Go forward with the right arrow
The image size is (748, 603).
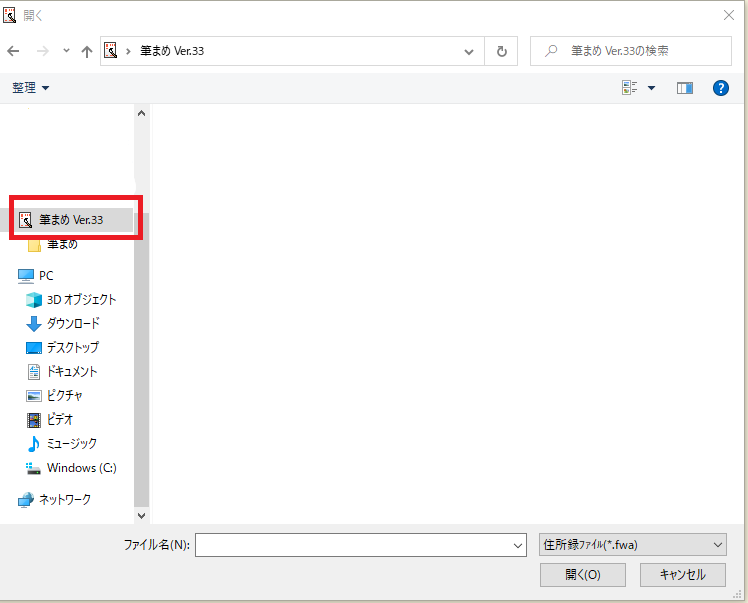pyautogui.click(x=42, y=51)
